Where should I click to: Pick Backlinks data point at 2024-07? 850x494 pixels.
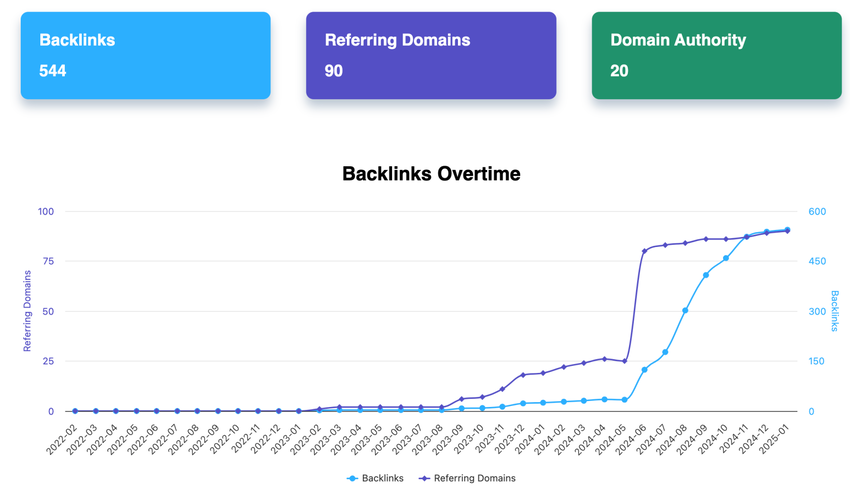[x=665, y=352]
